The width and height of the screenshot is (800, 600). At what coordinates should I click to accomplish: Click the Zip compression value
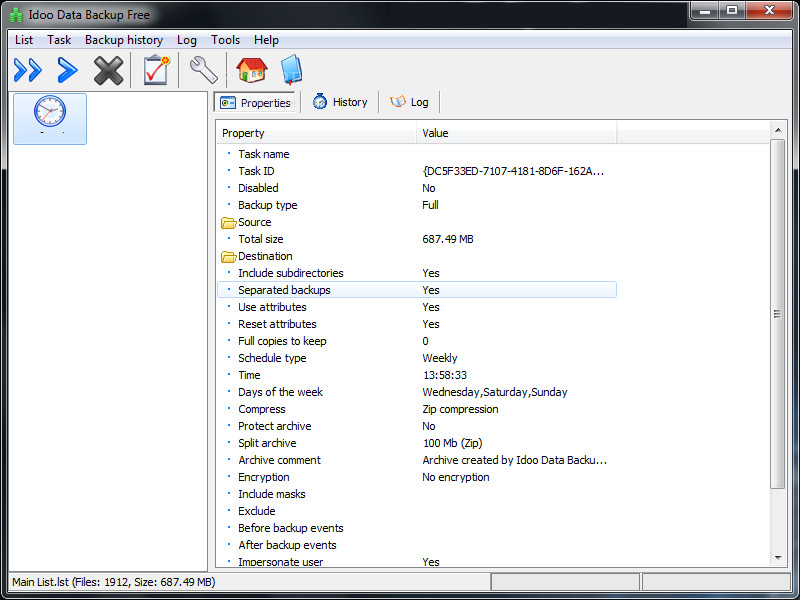point(460,409)
